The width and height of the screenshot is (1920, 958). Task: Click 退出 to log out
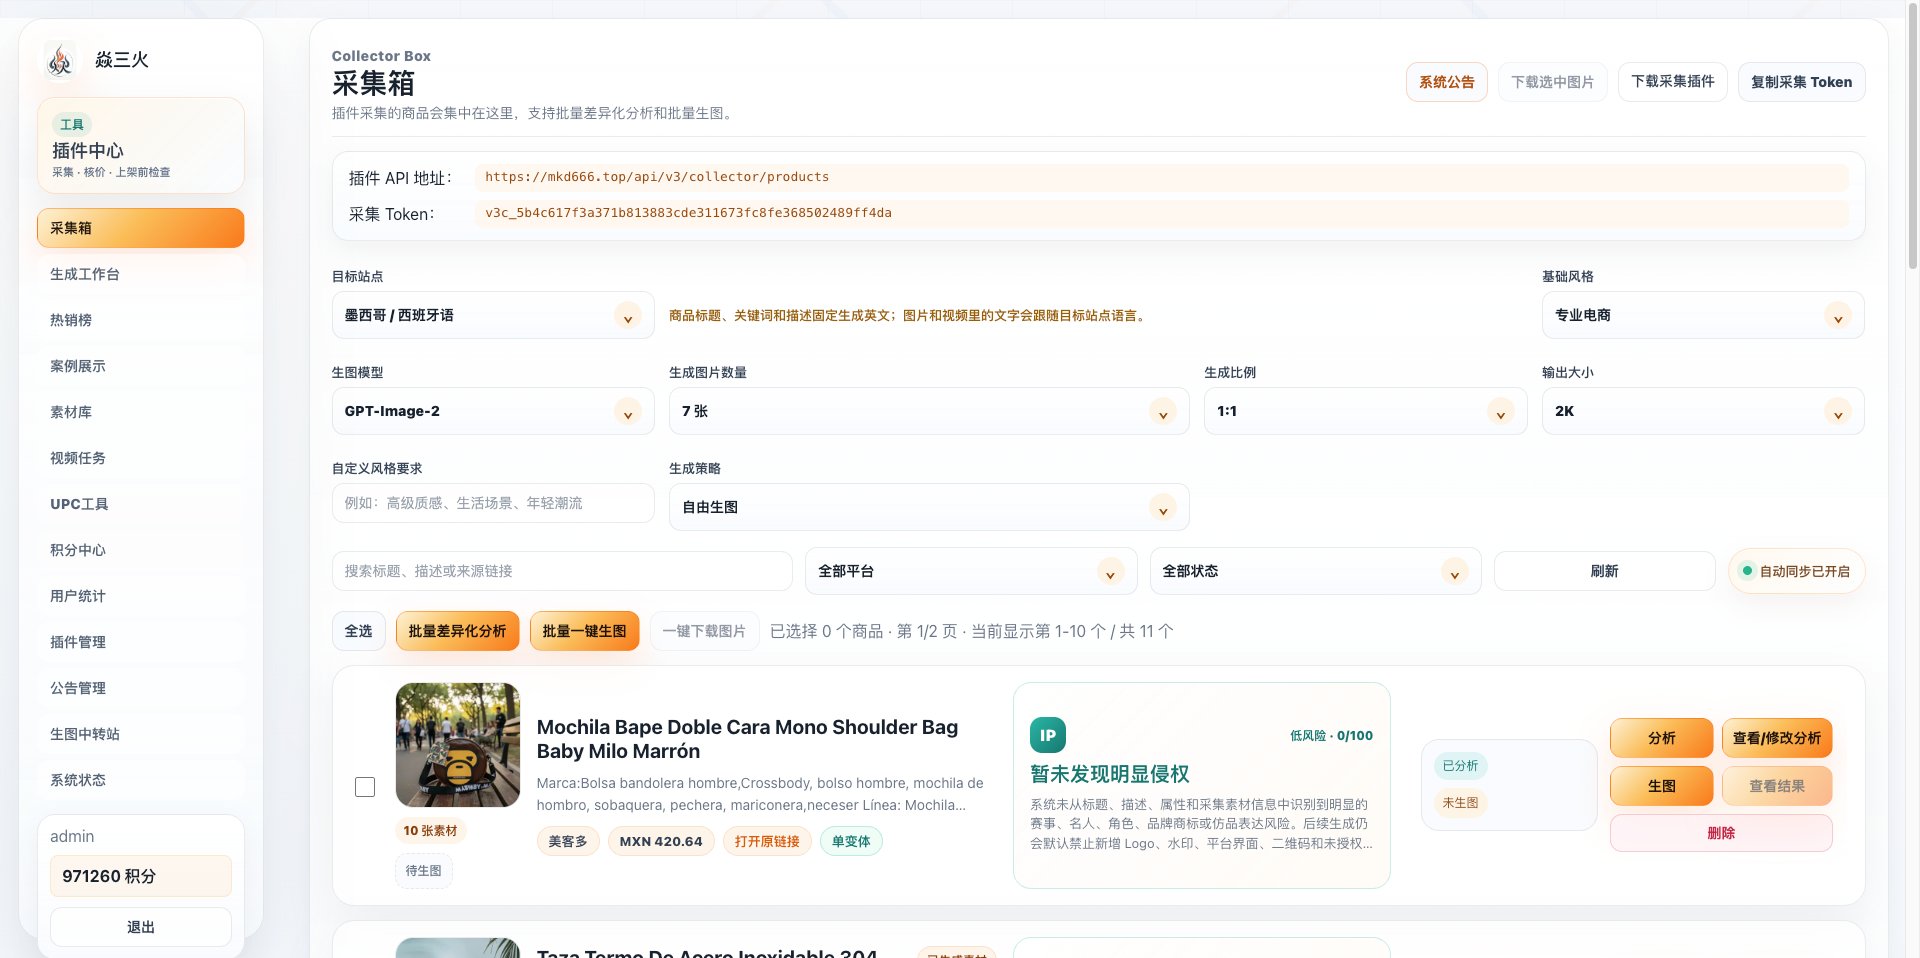tap(140, 927)
